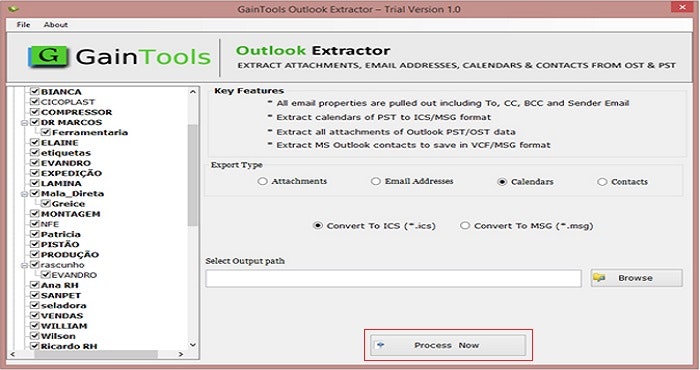
Task: Select the Email Addresses export type
Action: click(376, 181)
